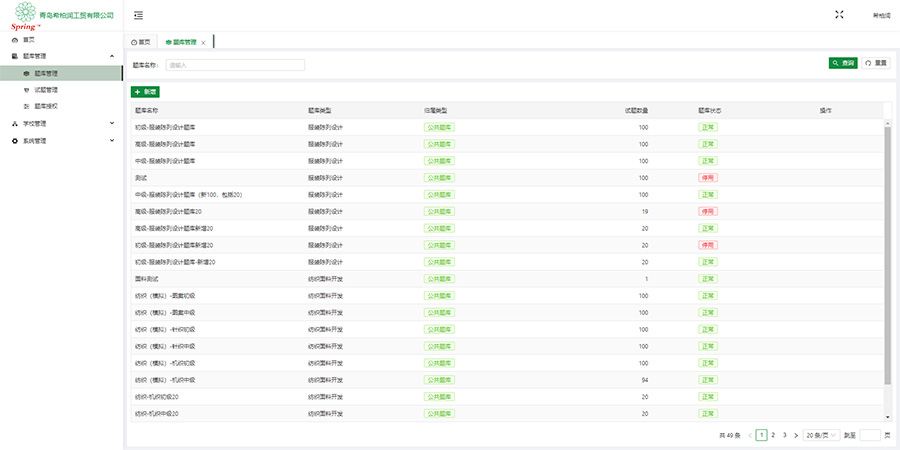Go to page 2 in pagination
Image resolution: width=900 pixels, height=450 pixels.
coord(773,436)
